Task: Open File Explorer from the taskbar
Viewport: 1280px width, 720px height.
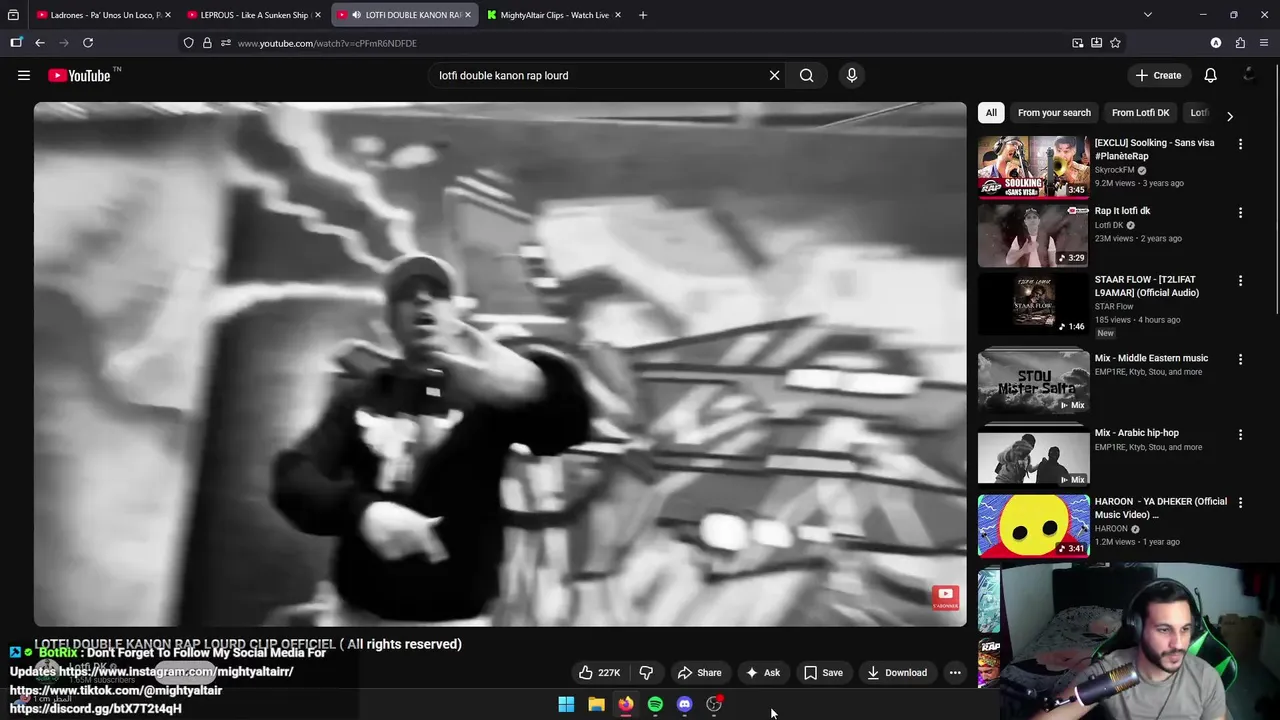Action: (x=596, y=704)
